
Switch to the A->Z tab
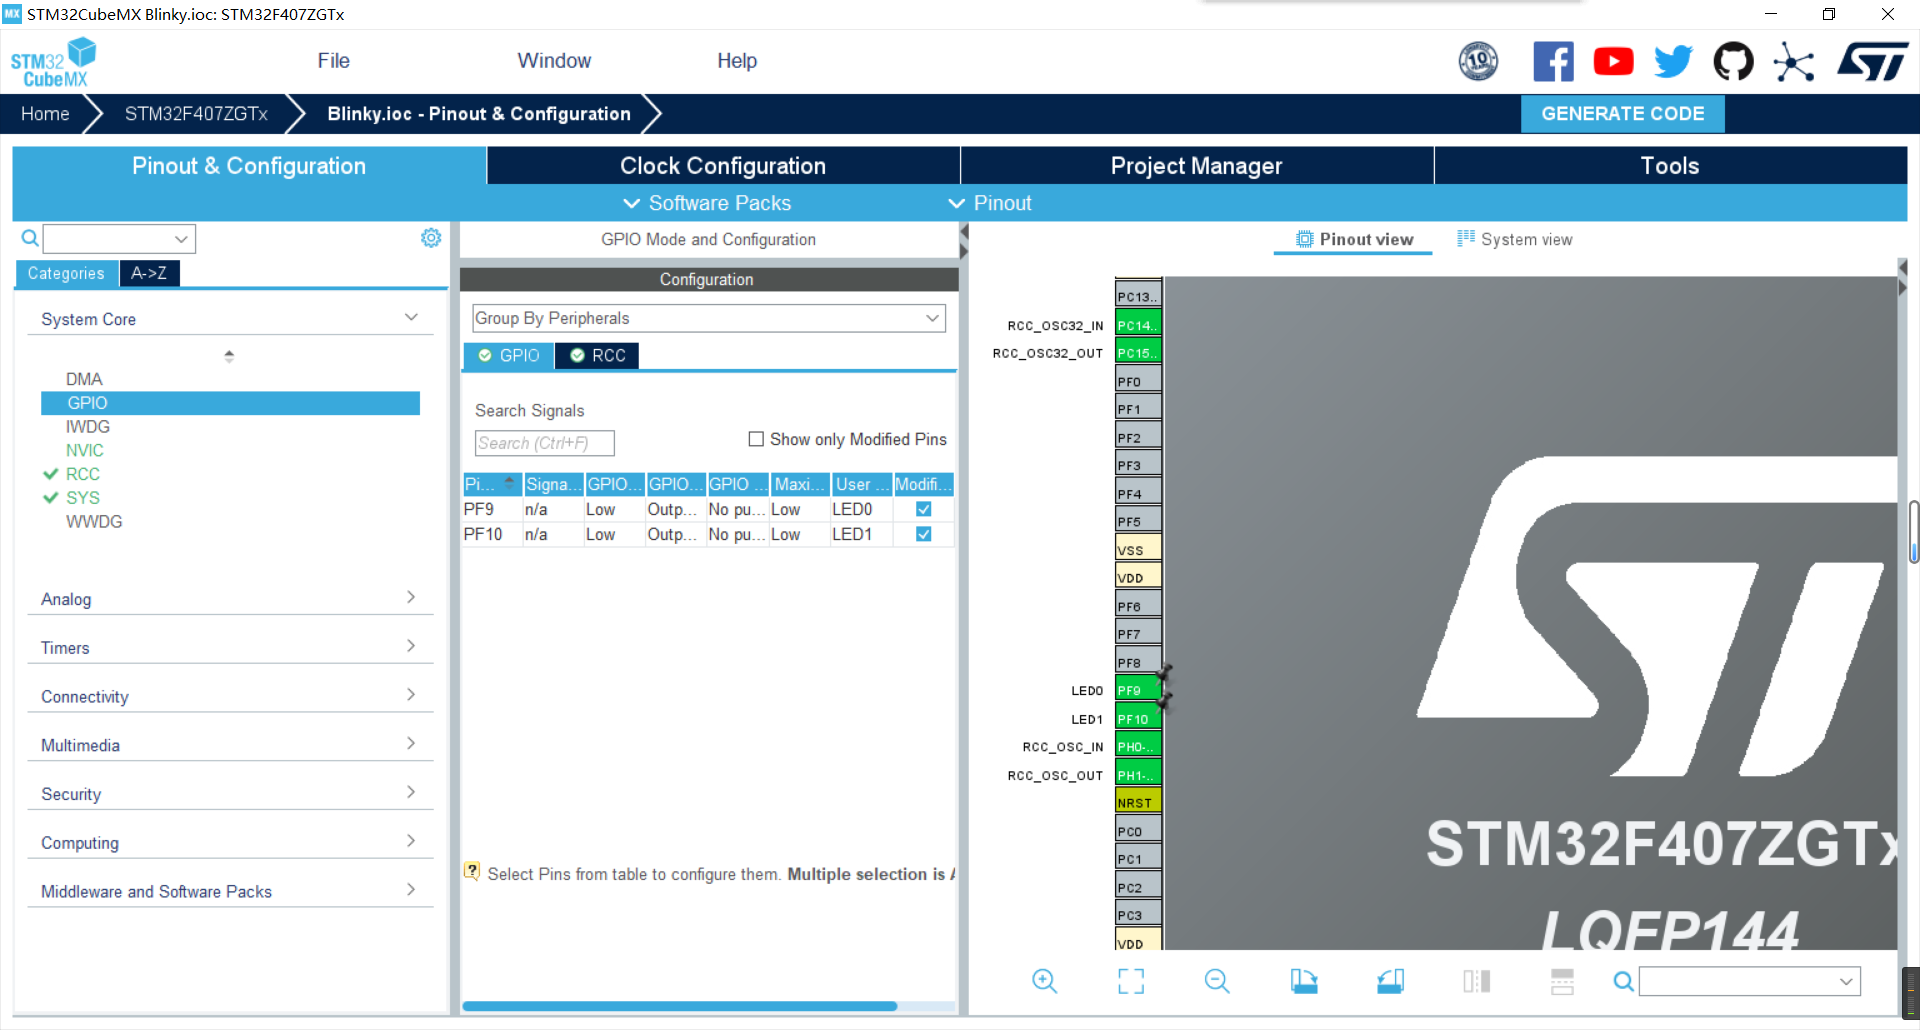pyautogui.click(x=149, y=273)
